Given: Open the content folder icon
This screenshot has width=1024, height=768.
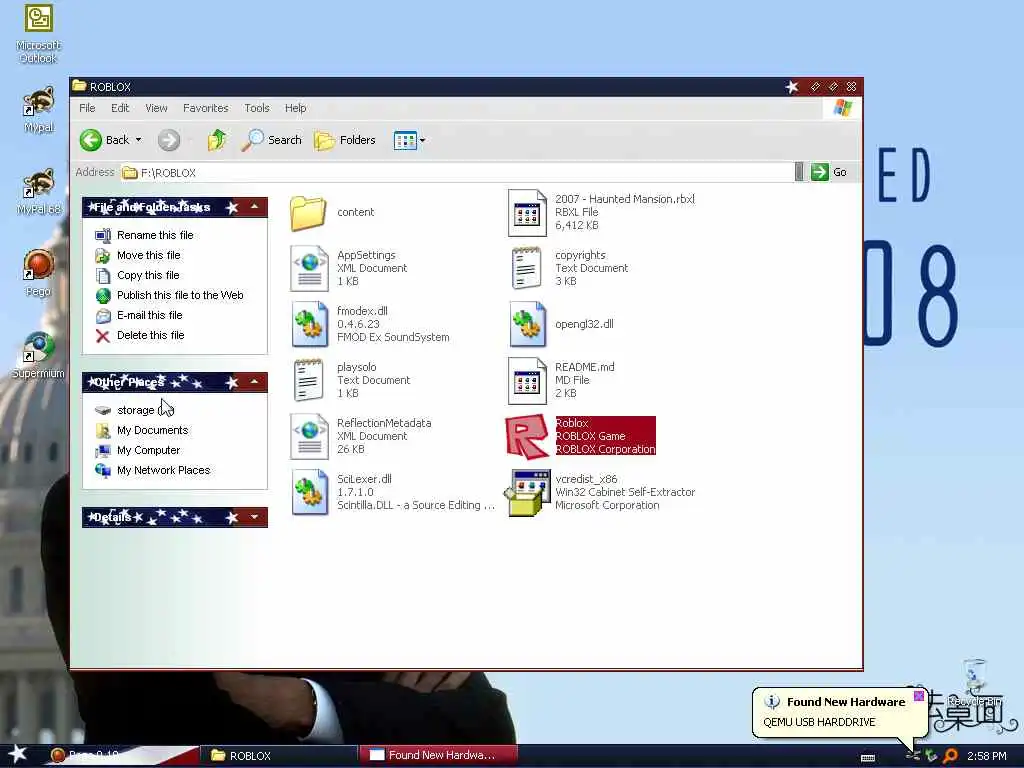Looking at the screenshot, I should click(308, 212).
